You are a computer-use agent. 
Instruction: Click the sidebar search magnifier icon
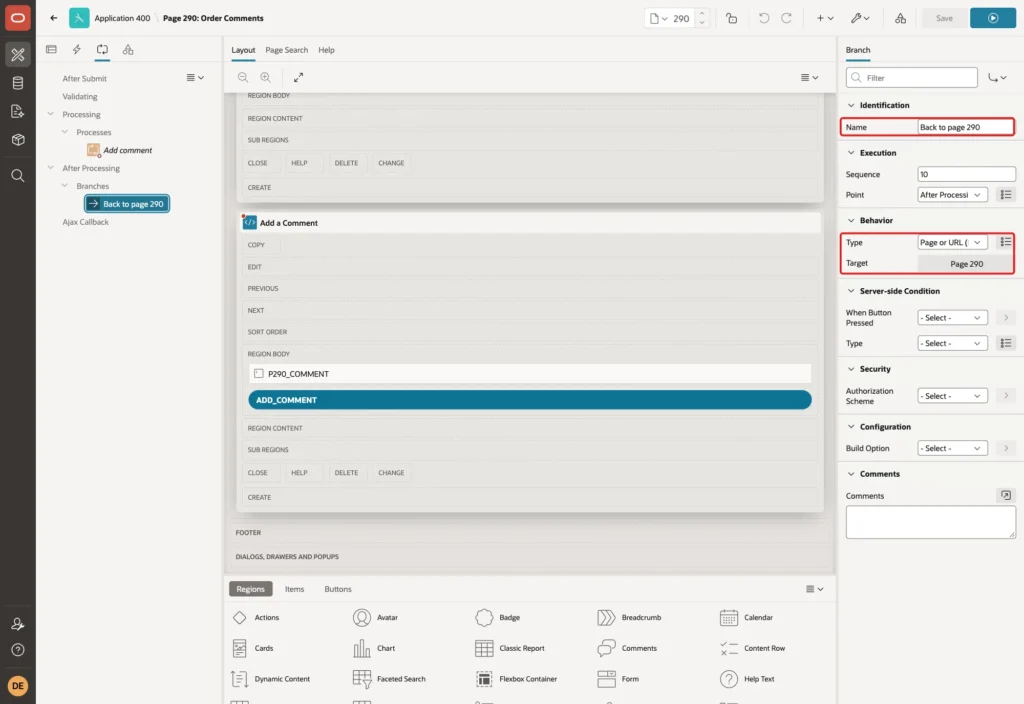pyautogui.click(x=18, y=176)
